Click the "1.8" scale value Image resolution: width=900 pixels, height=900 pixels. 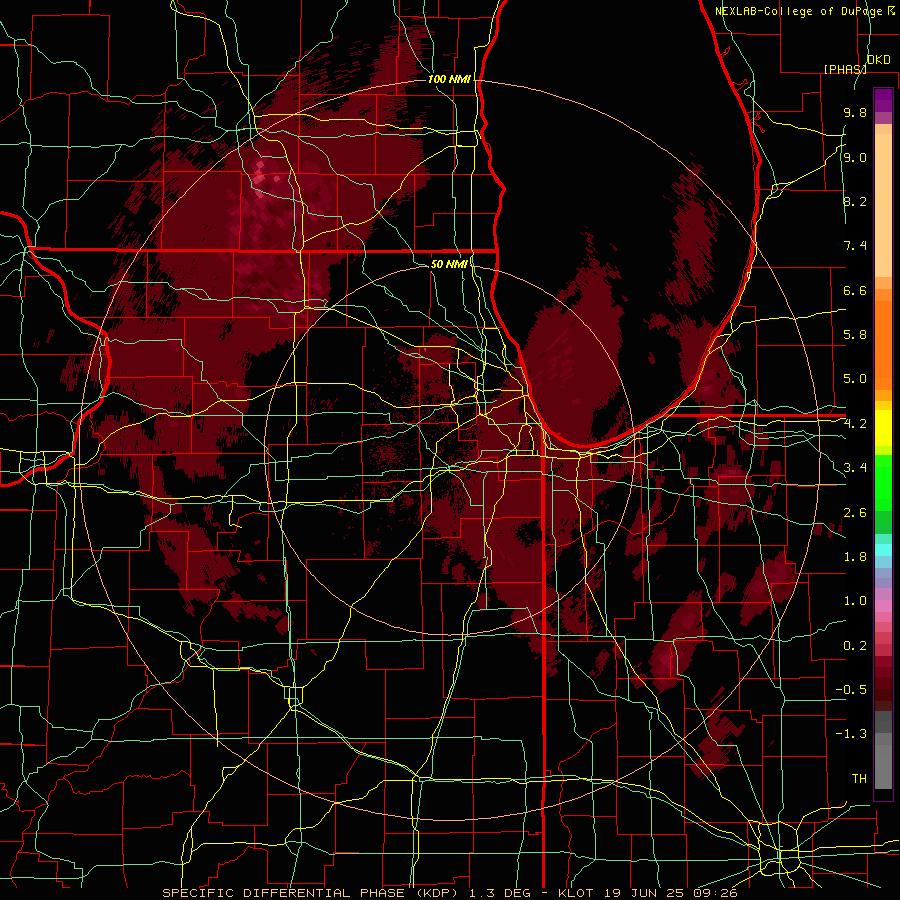855,557
